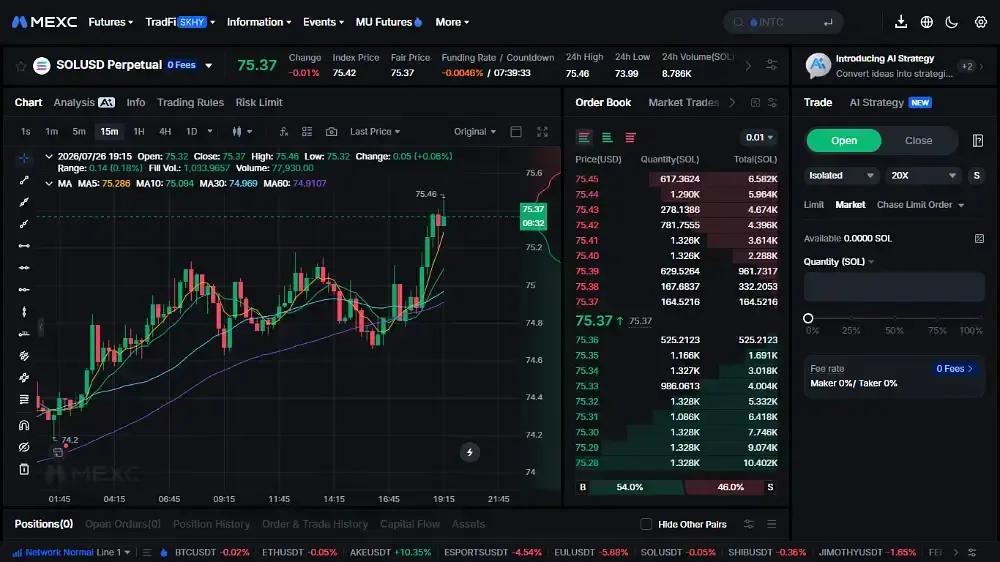
Task: Open the settings gear icon
Action: click(x=980, y=22)
